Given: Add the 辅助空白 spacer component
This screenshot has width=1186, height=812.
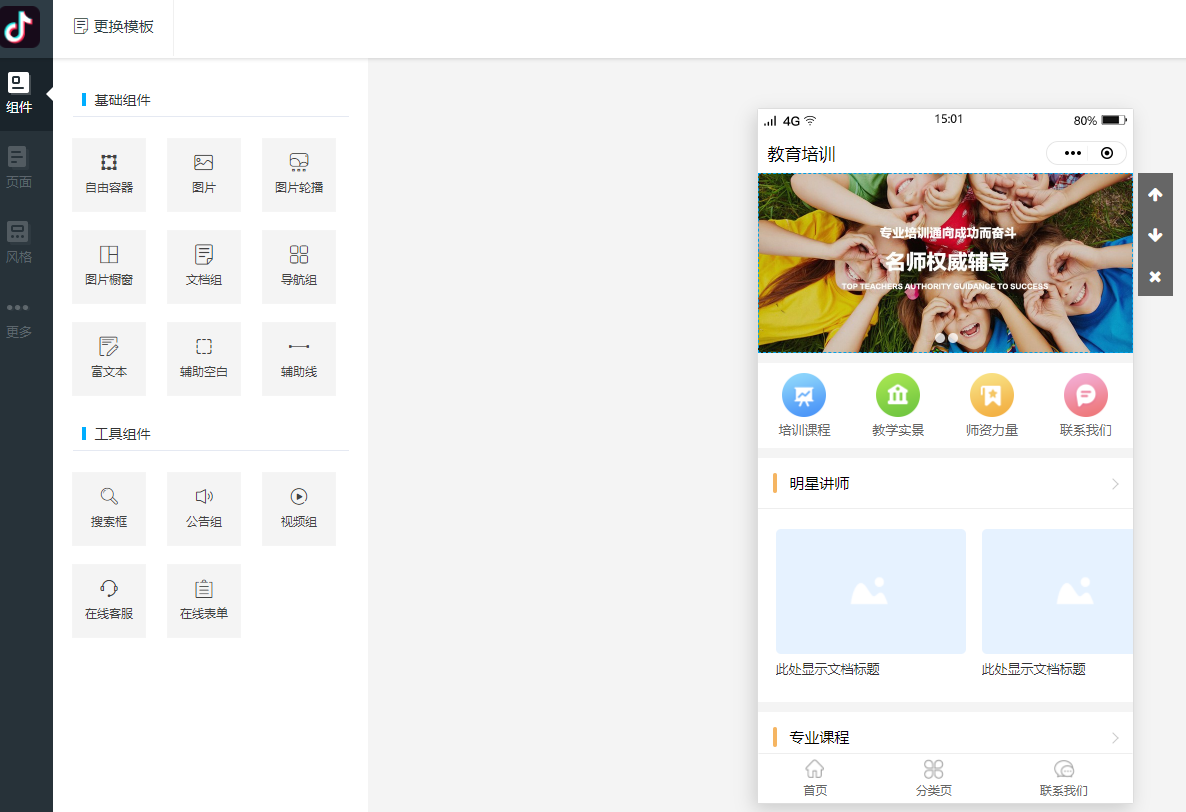Looking at the screenshot, I should [x=204, y=359].
